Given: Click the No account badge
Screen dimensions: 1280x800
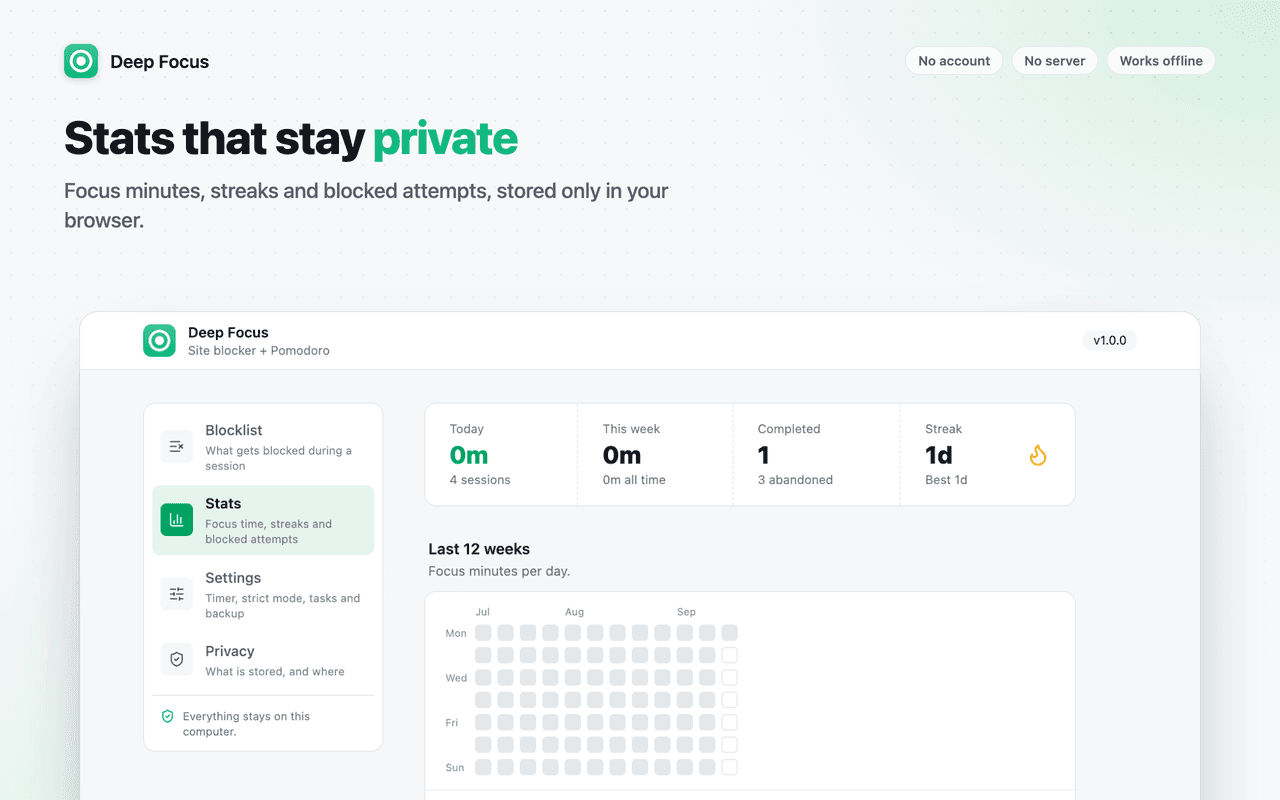Looking at the screenshot, I should pyautogui.click(x=954, y=61).
